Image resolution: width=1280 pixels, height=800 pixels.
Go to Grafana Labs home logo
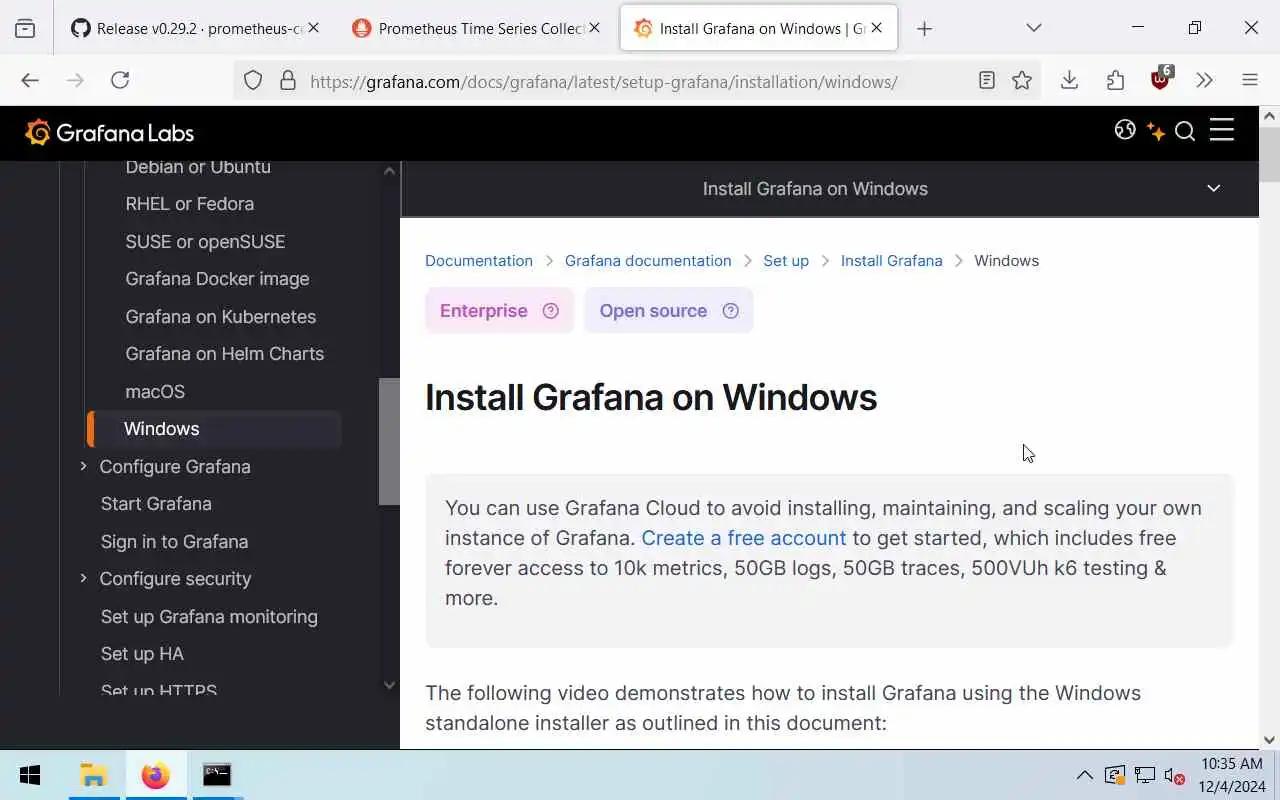pyautogui.click(x=109, y=133)
